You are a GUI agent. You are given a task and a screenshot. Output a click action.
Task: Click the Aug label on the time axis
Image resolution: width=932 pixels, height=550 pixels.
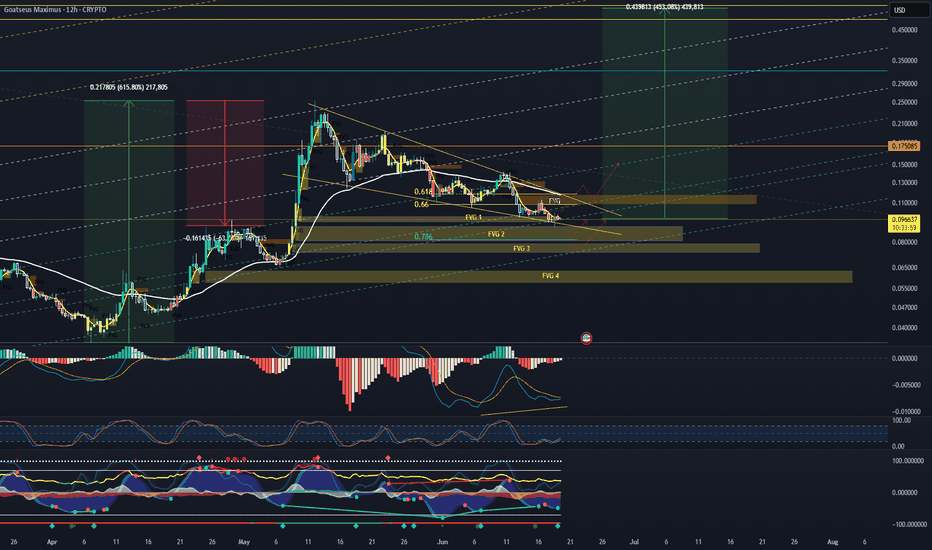pos(833,542)
